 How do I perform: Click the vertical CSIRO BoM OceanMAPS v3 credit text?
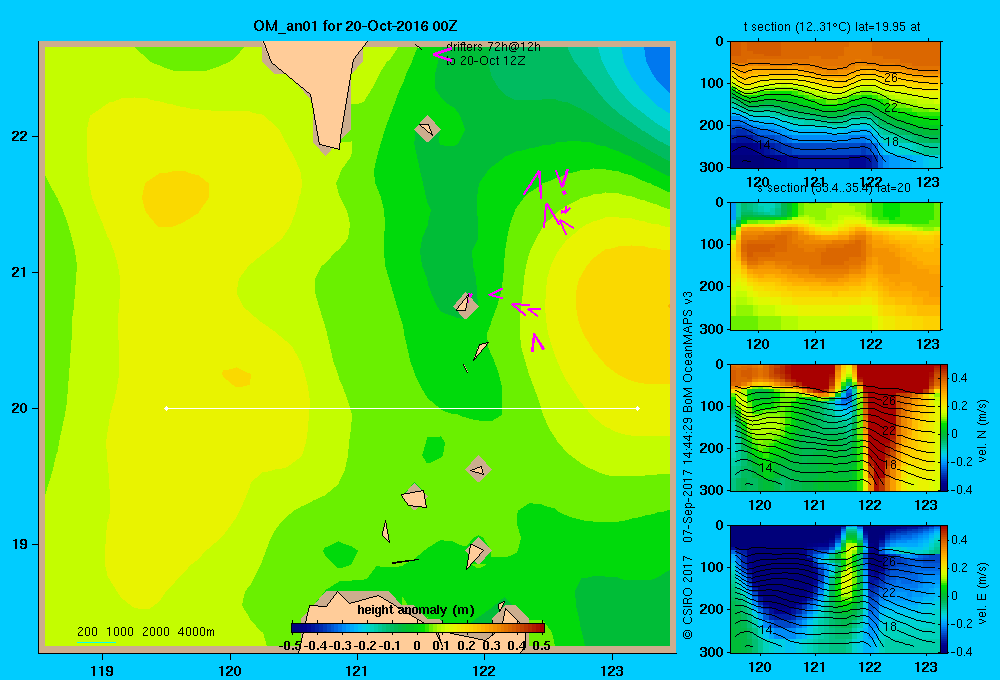688,466
